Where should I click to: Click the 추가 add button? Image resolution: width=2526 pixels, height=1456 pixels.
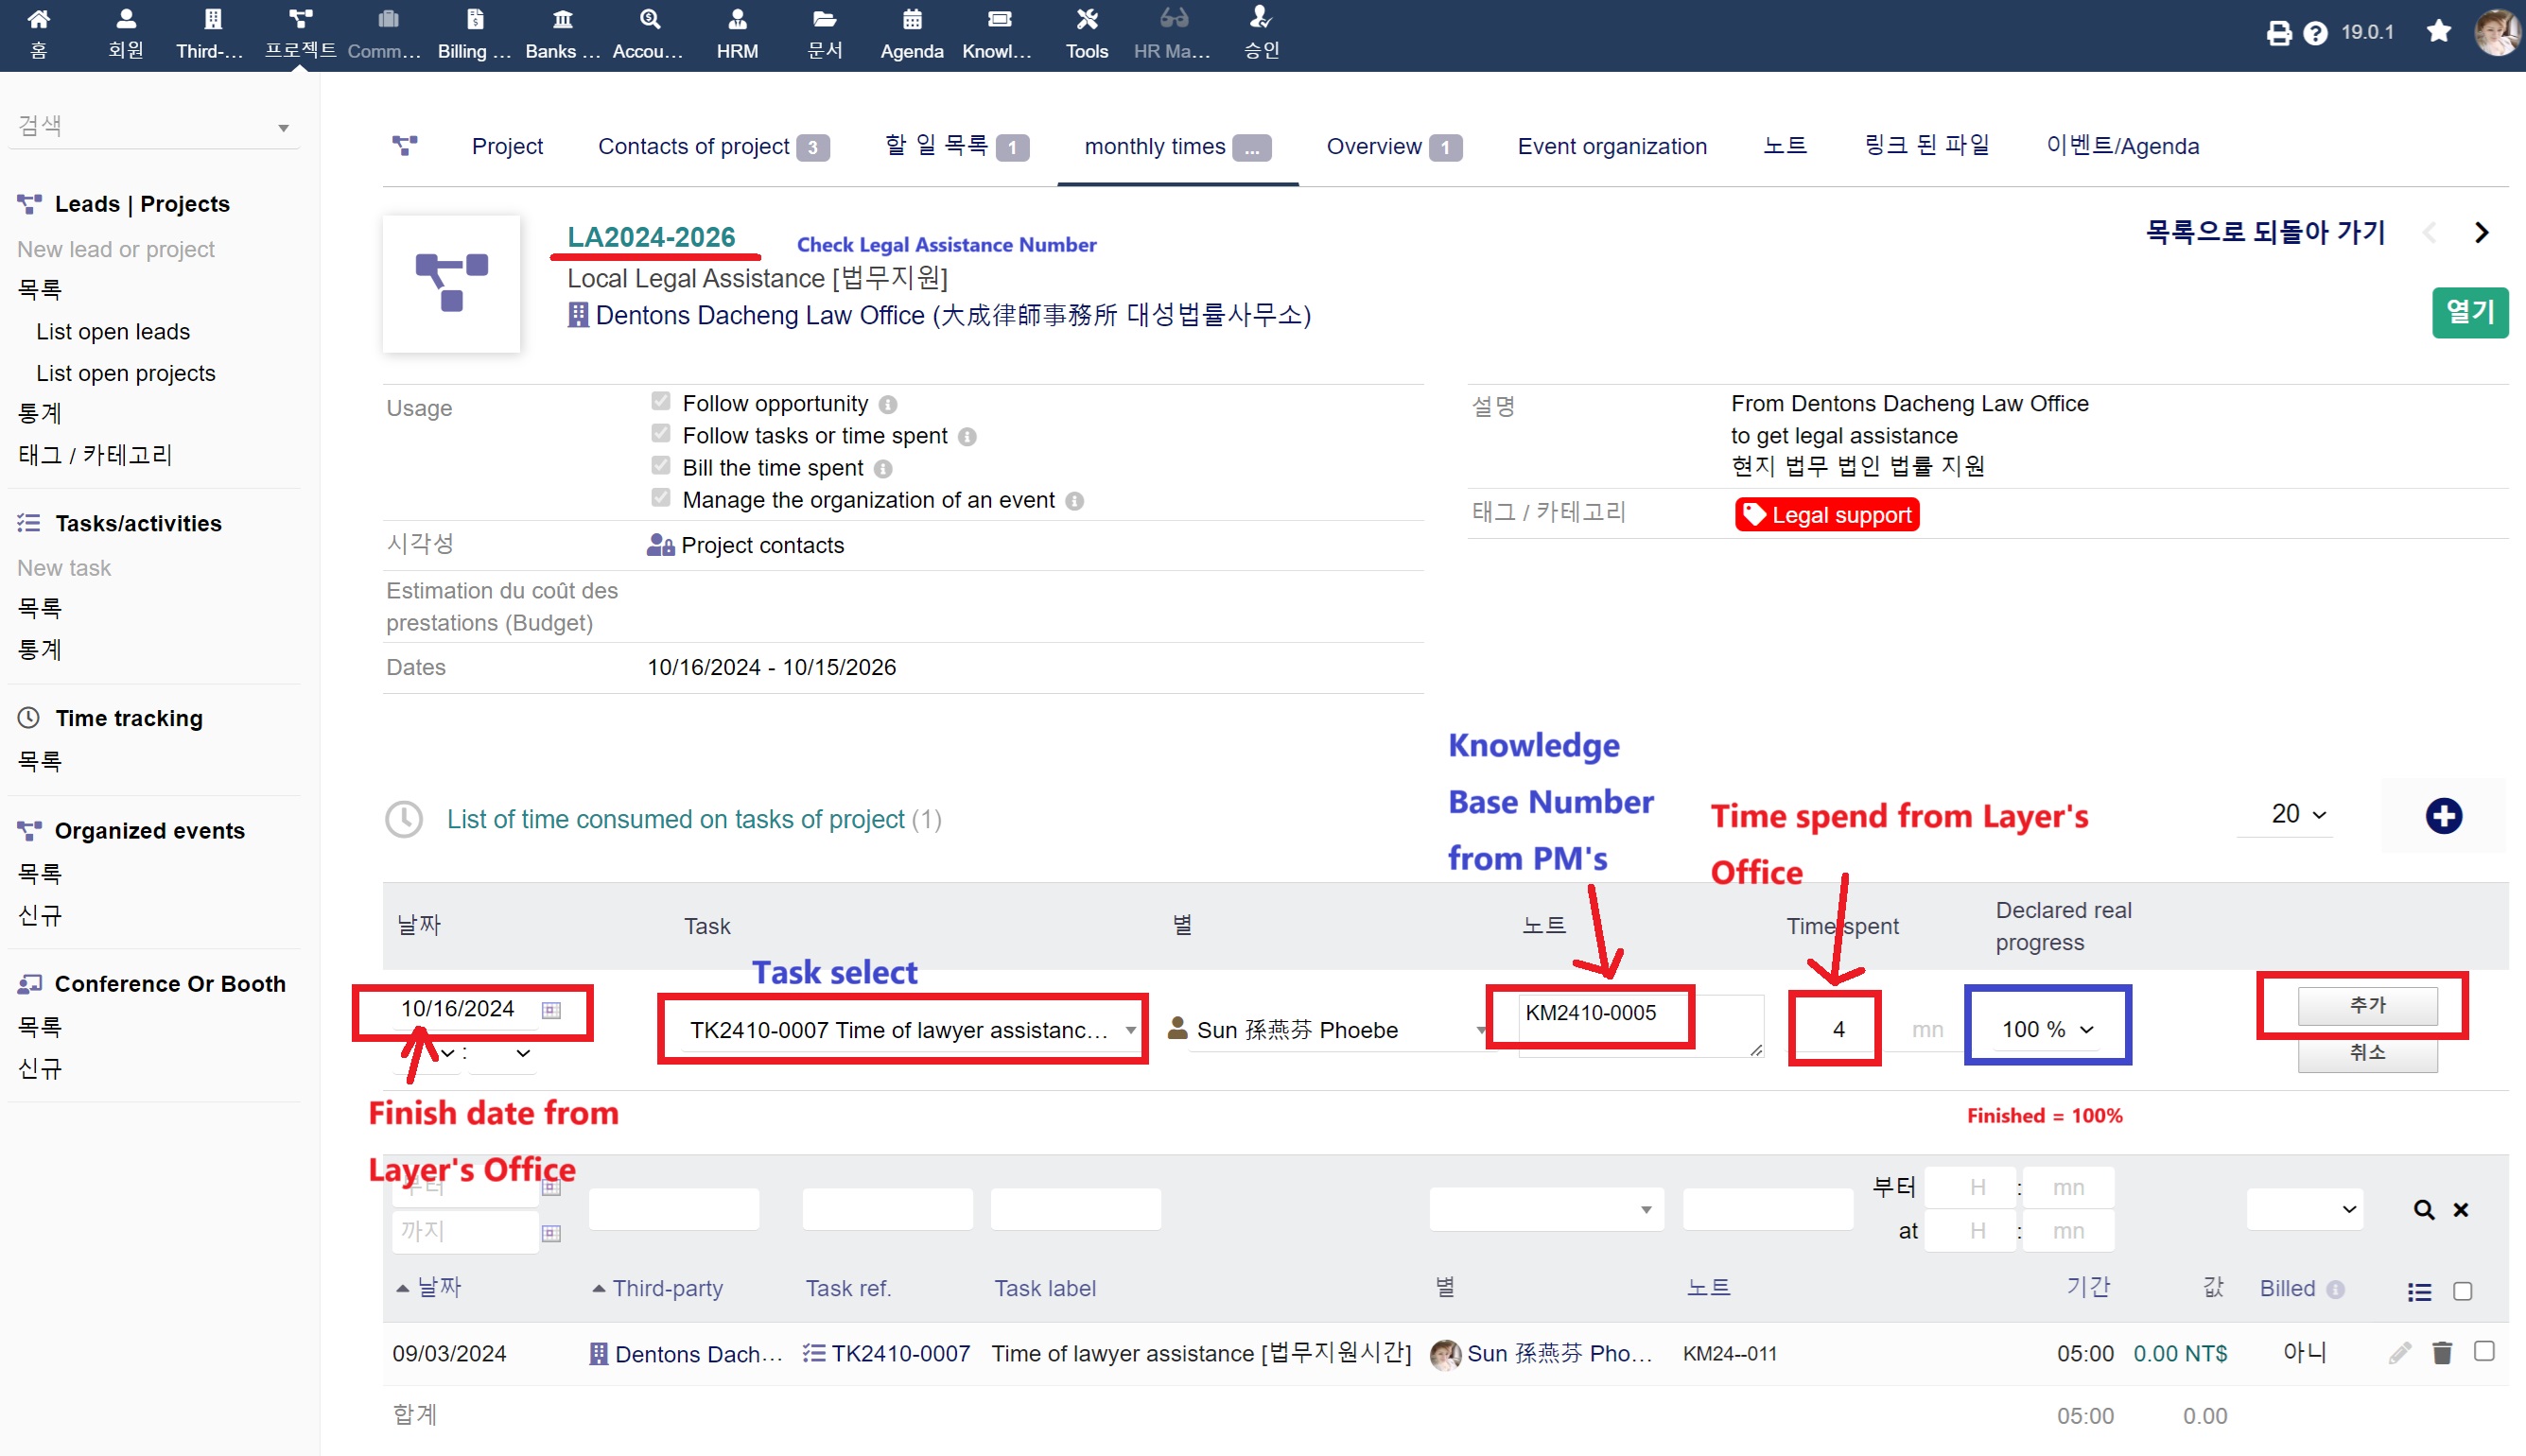2366,1005
